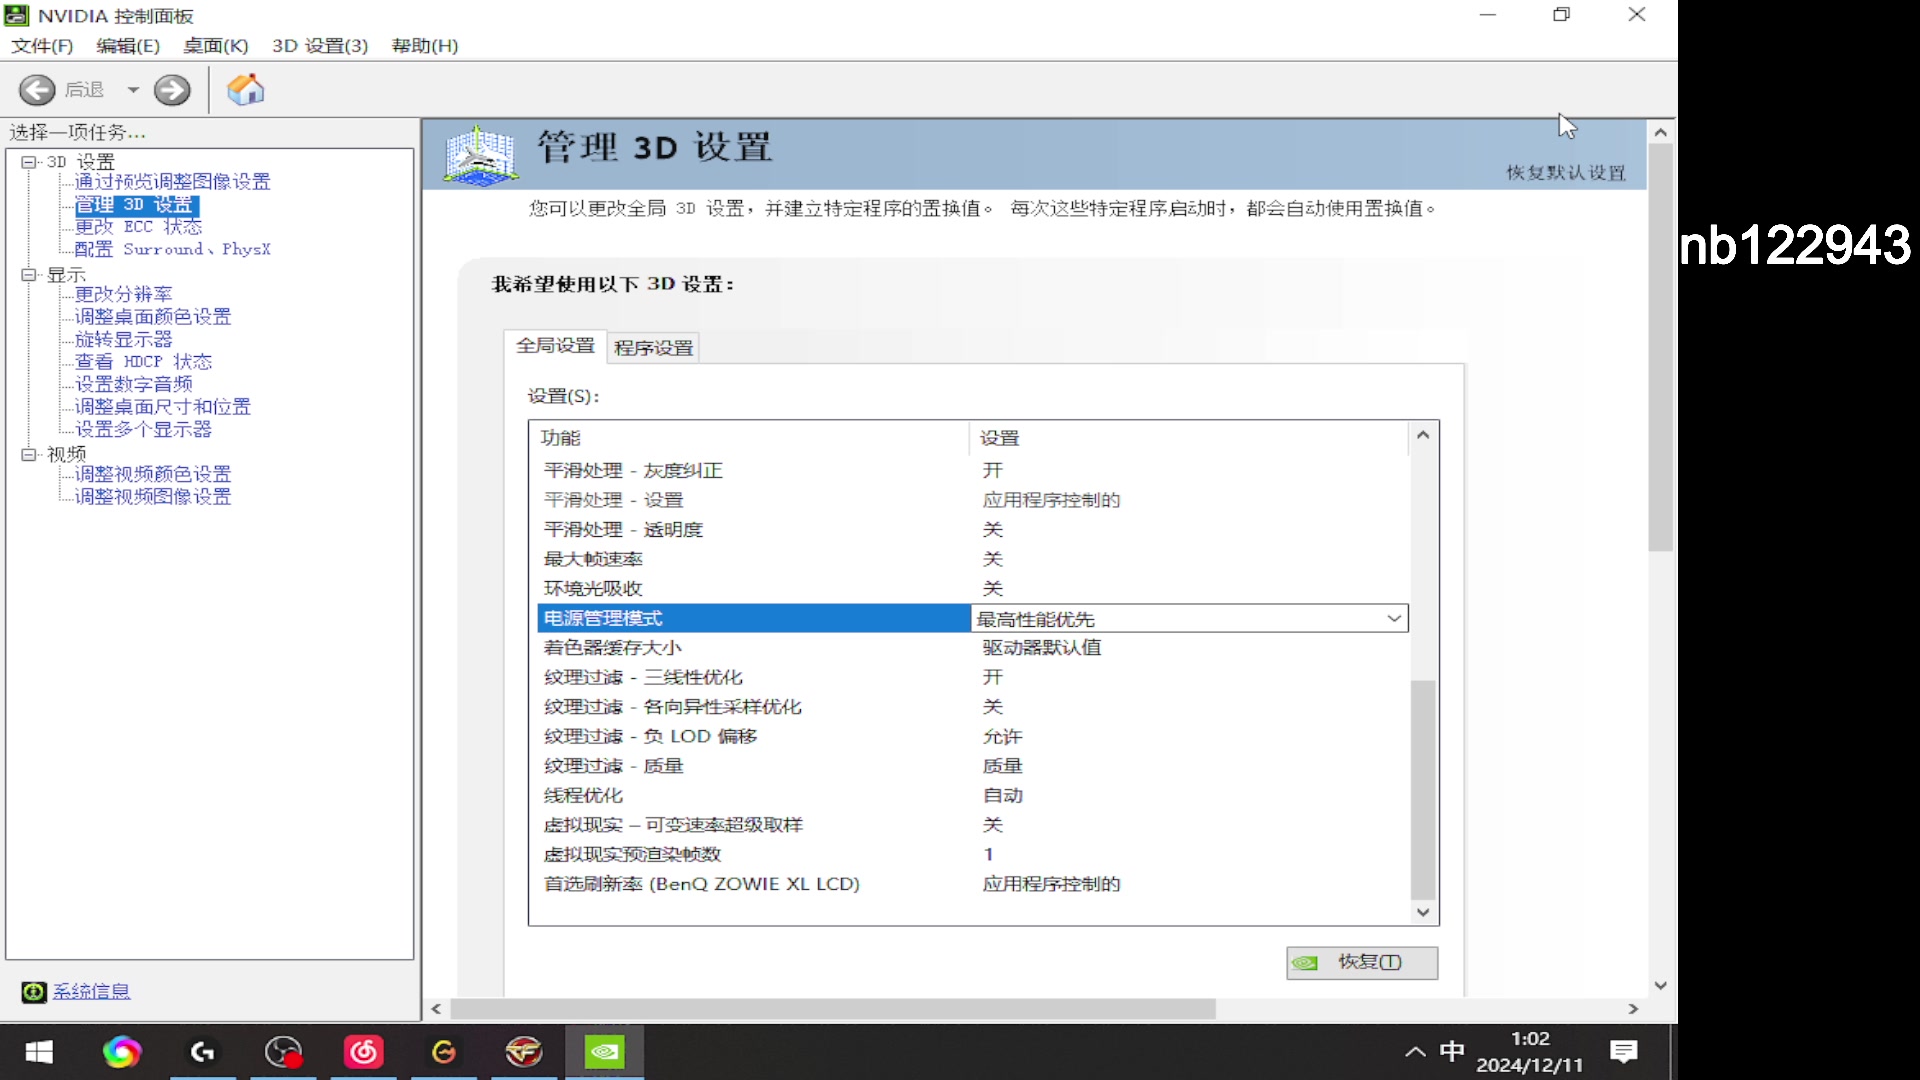Image resolution: width=1920 pixels, height=1080 pixels.
Task: Select 更改分辨率 tree item
Action: pyautogui.click(x=124, y=294)
